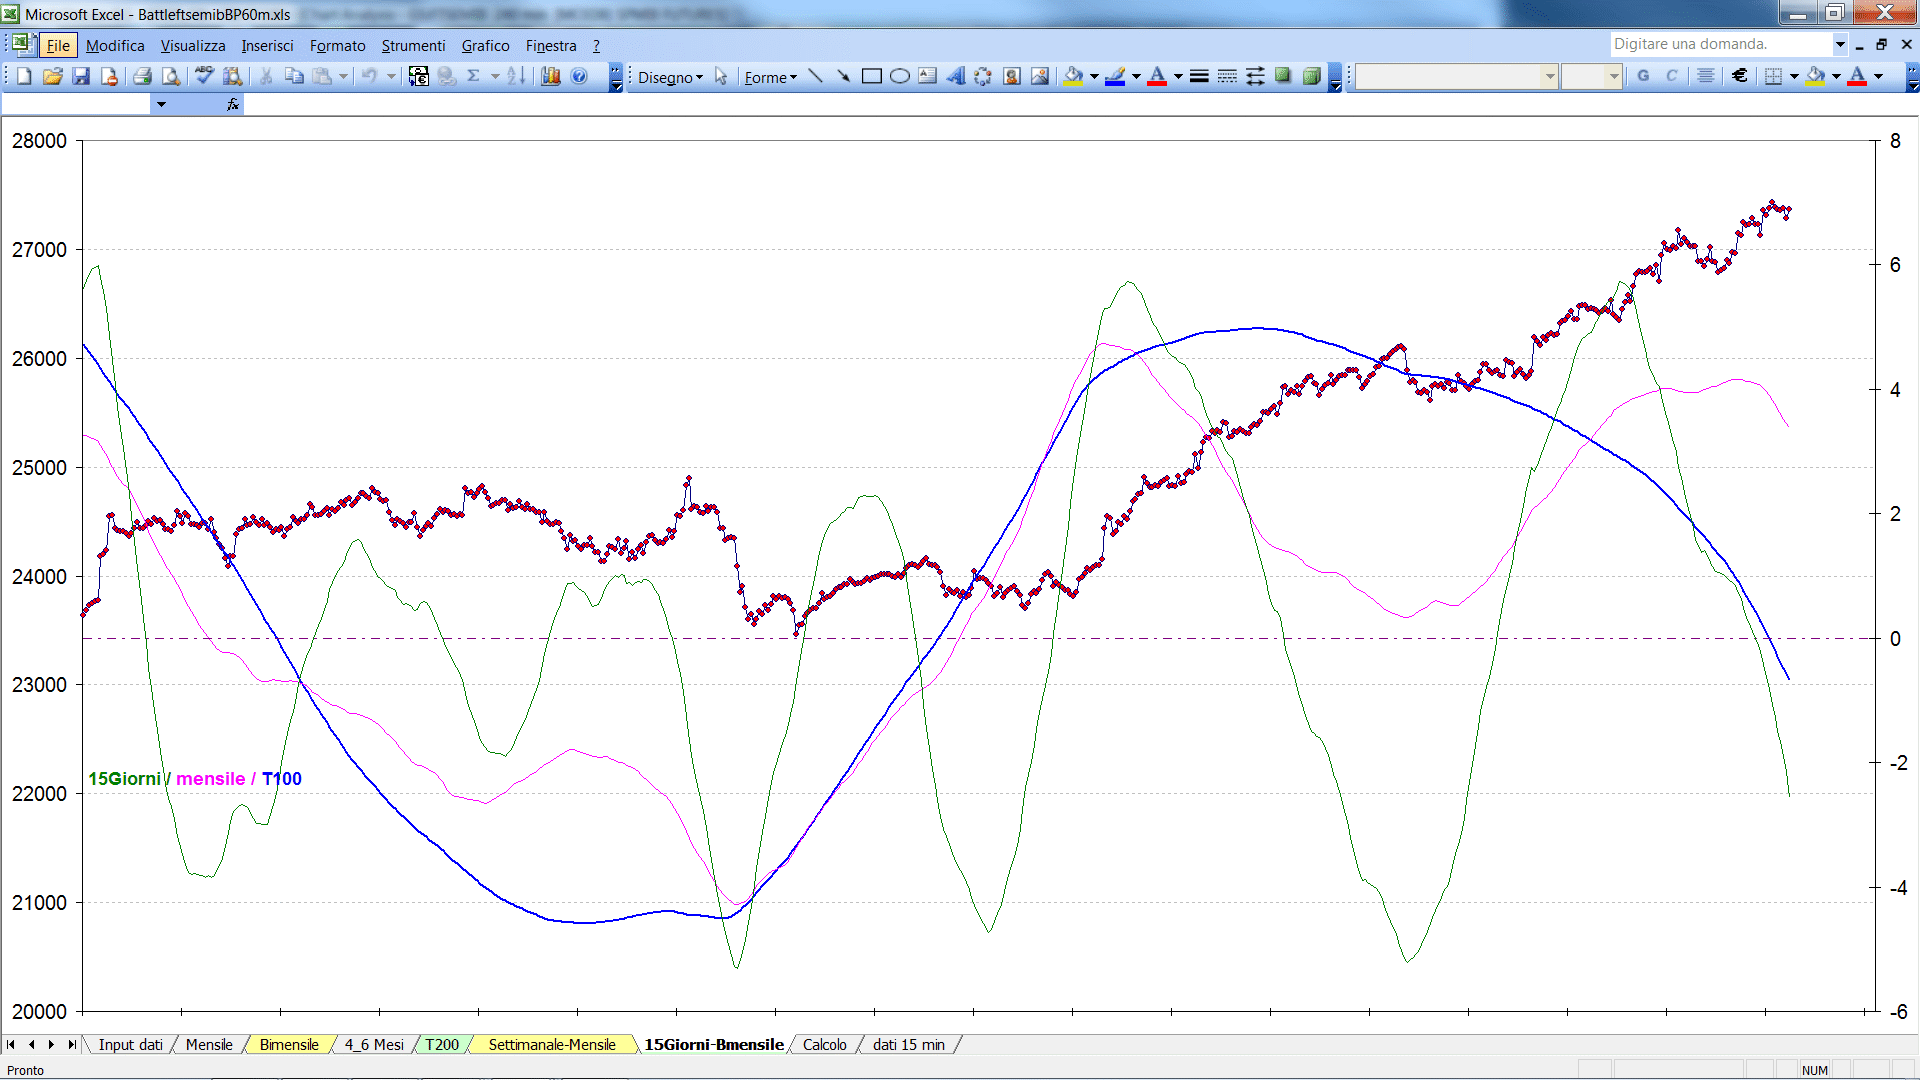Select the Rectangle drawing tool
1920x1080 pixels.
(x=871, y=76)
